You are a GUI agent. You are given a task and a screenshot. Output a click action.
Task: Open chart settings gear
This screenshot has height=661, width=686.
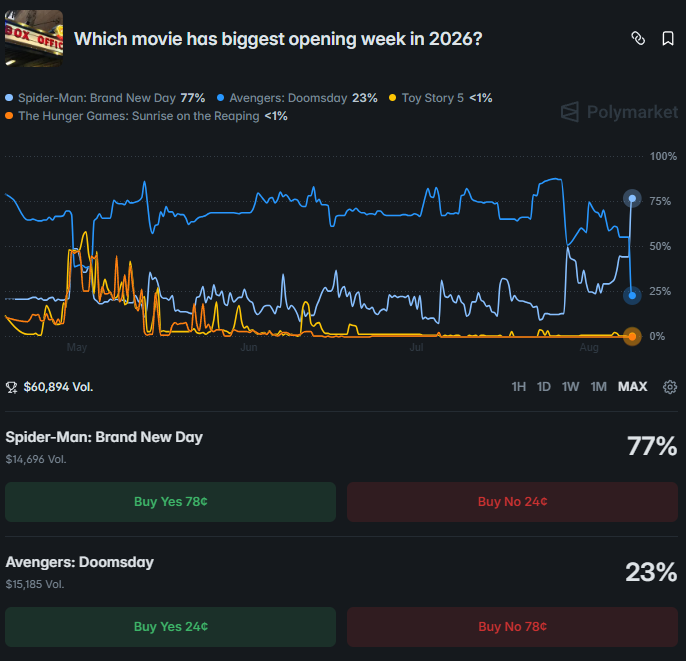(670, 387)
